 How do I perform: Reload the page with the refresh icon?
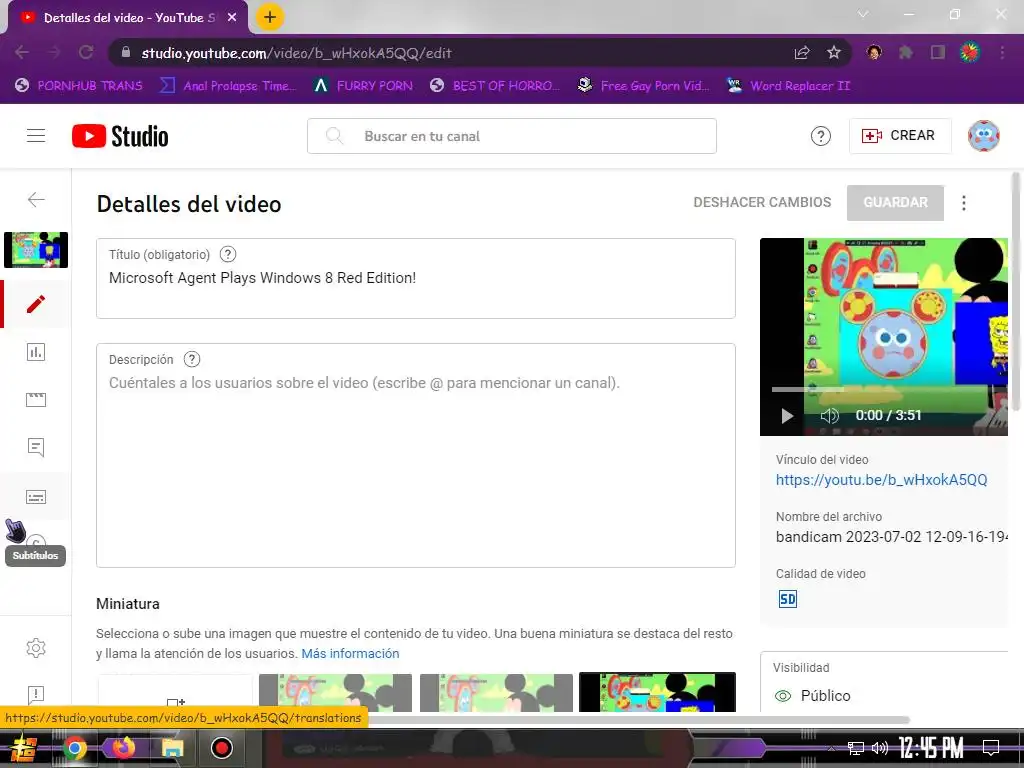pos(86,52)
